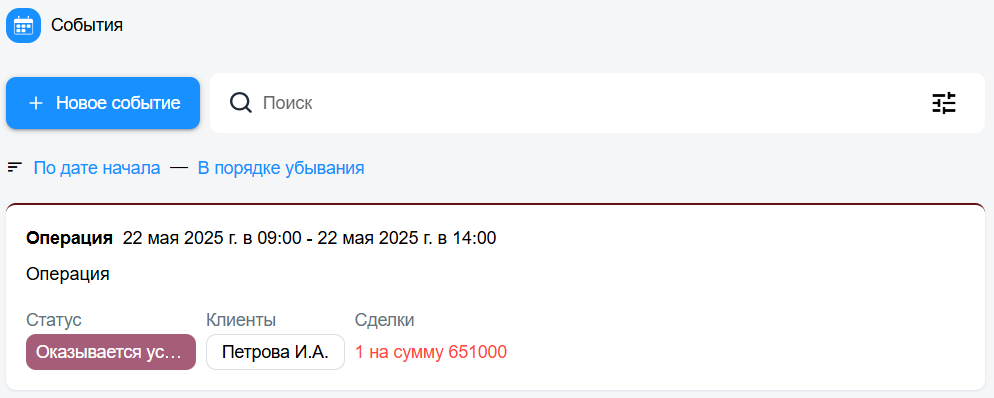
Task: Click the blue calendar Events icon
Action: point(23,25)
